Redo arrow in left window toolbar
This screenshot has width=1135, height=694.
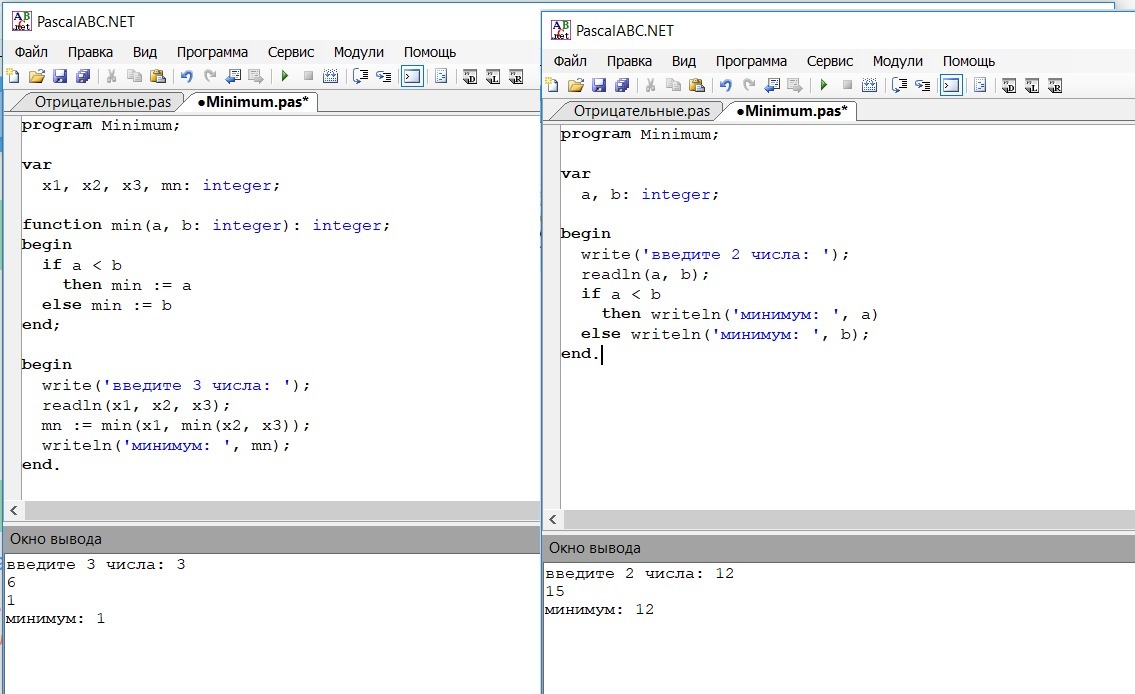tap(210, 76)
